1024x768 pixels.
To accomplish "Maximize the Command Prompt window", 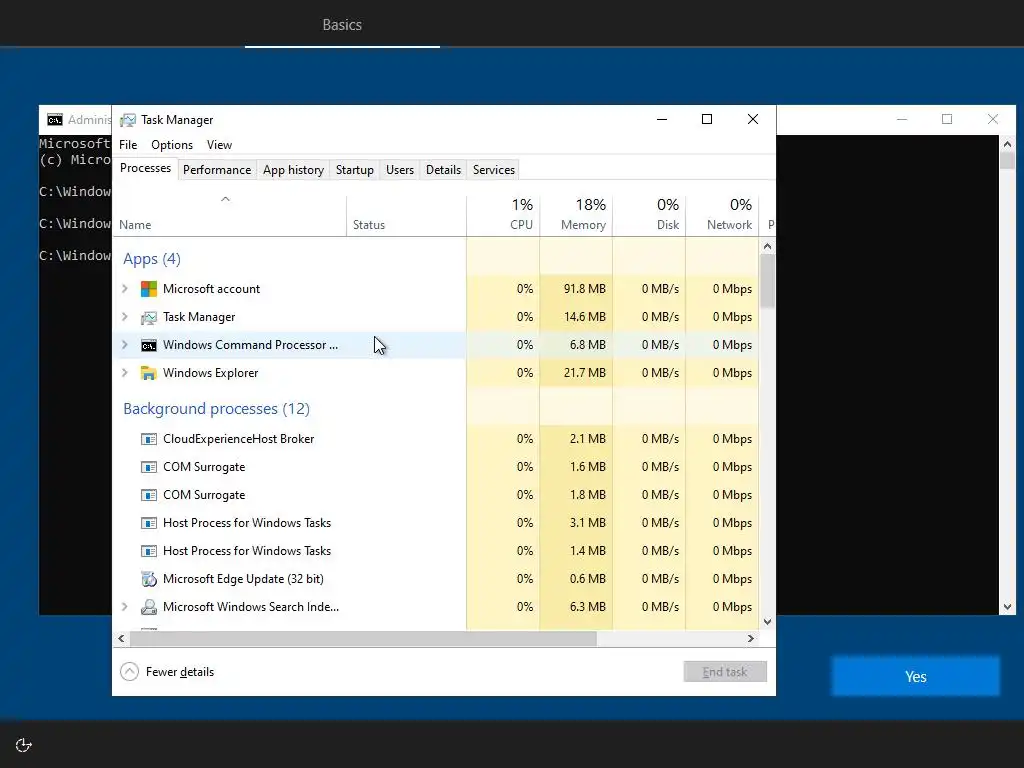I will [947, 120].
